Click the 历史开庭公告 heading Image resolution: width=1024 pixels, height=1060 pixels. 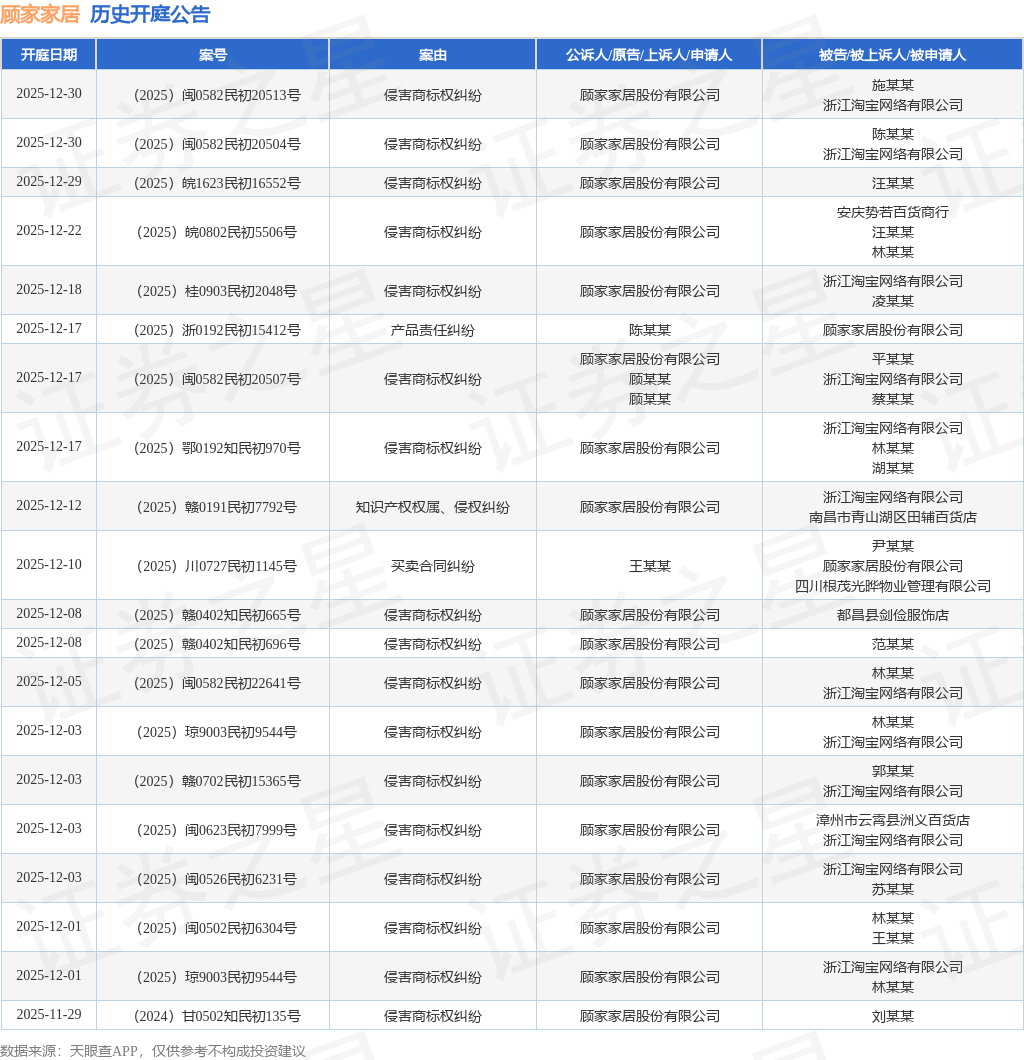pyautogui.click(x=150, y=14)
